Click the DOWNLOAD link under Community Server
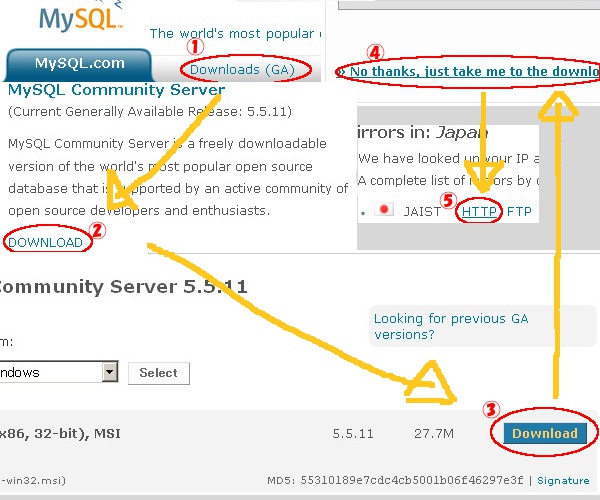The width and height of the screenshot is (600, 500). (45, 243)
